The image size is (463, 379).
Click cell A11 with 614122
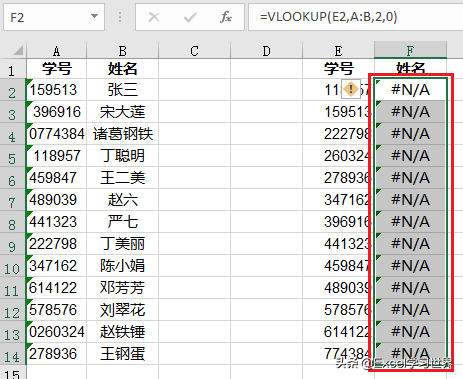56,288
